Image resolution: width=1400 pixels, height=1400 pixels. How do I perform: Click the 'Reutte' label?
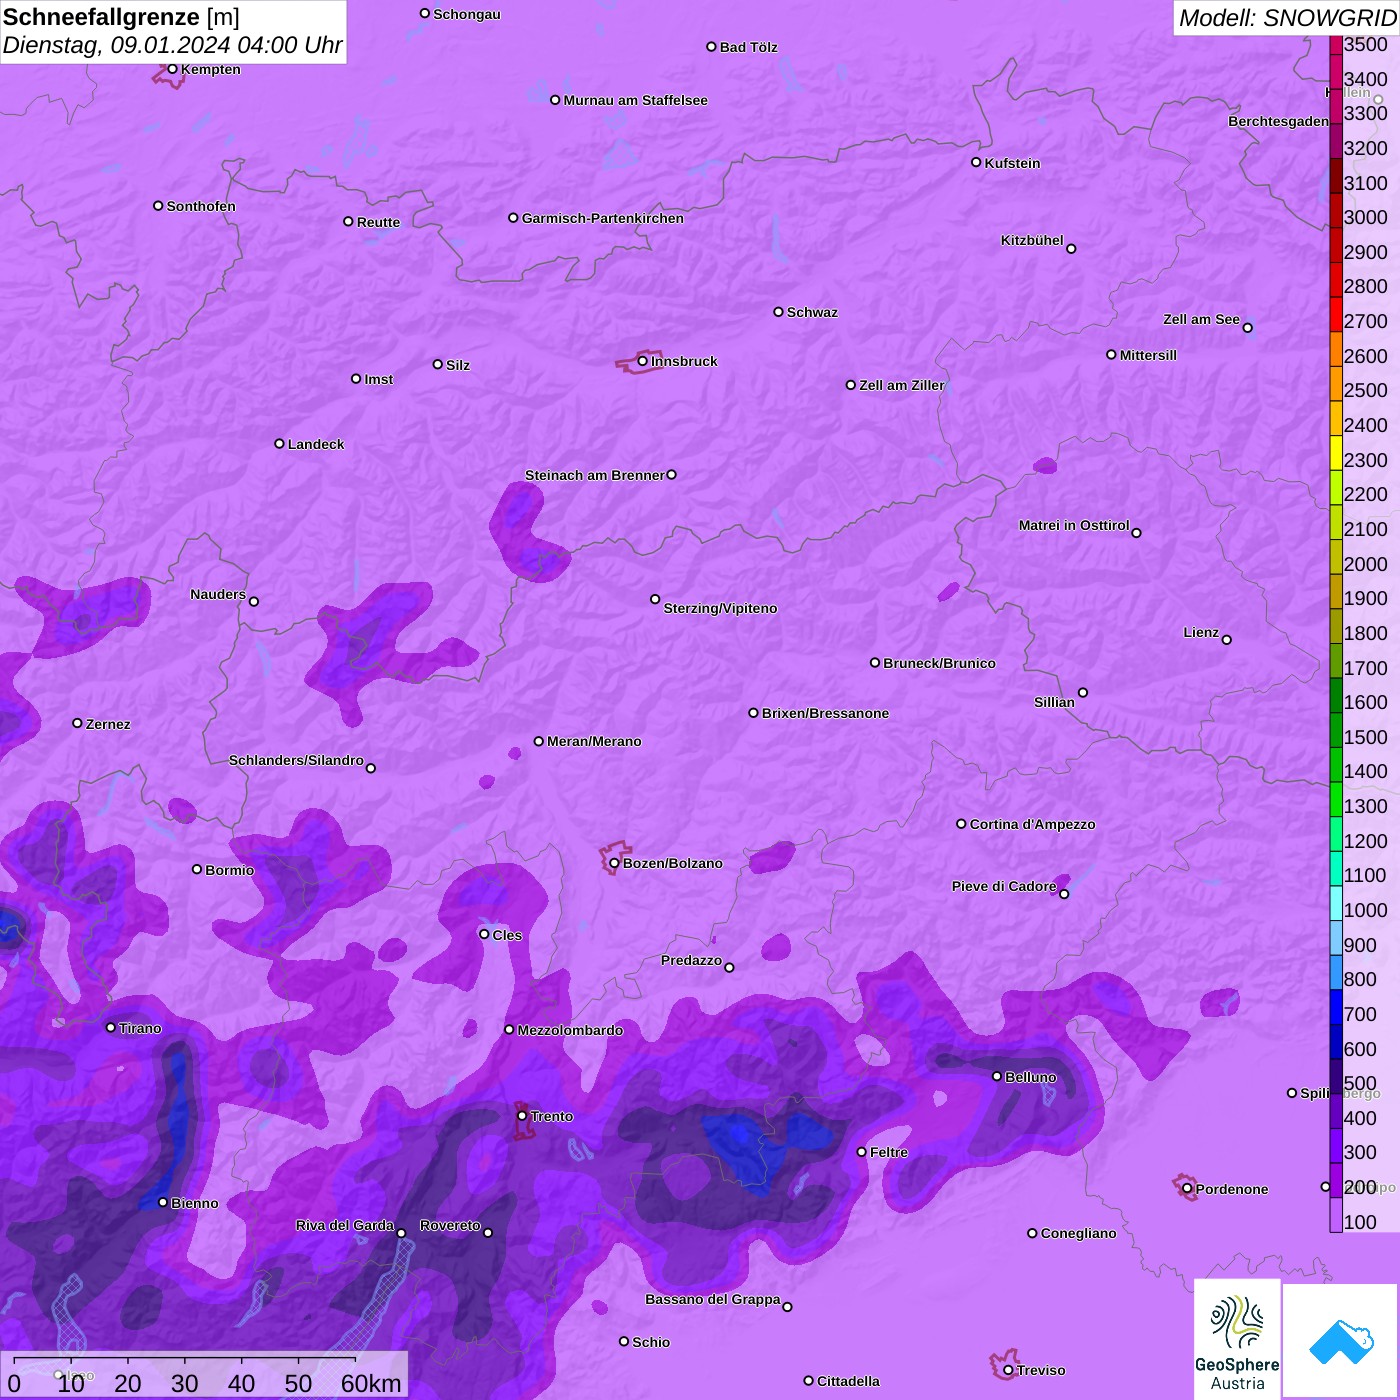[x=378, y=222]
